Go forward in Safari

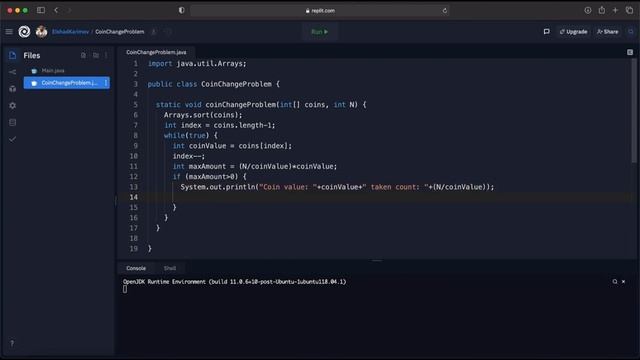(x=69, y=10)
